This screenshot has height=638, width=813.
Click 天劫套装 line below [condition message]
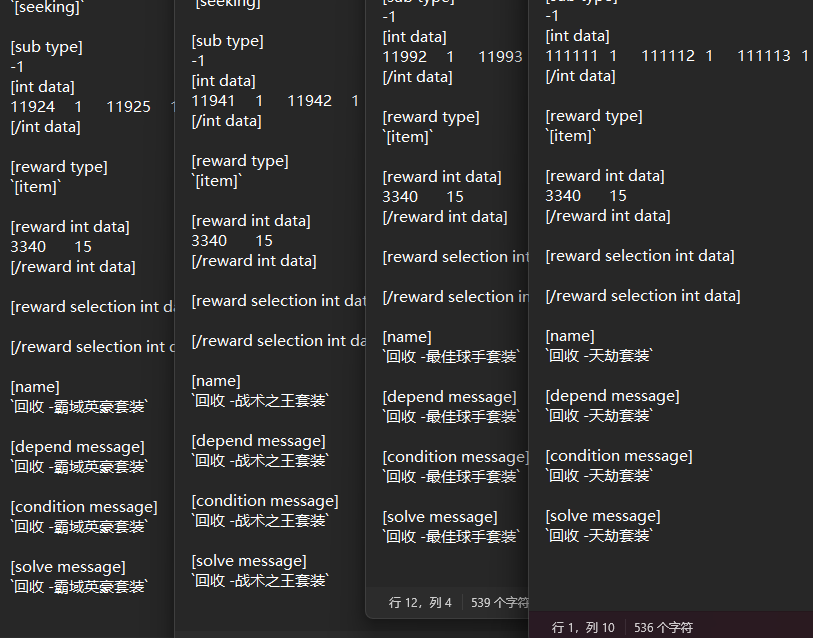(599, 476)
